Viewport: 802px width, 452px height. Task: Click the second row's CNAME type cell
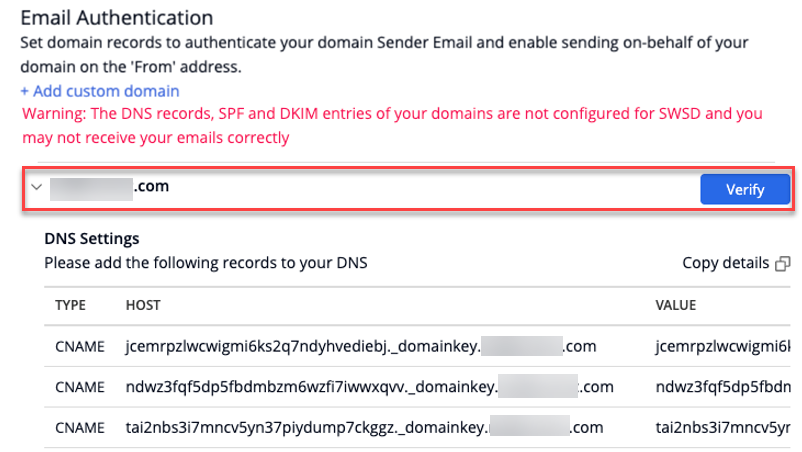tap(79, 387)
